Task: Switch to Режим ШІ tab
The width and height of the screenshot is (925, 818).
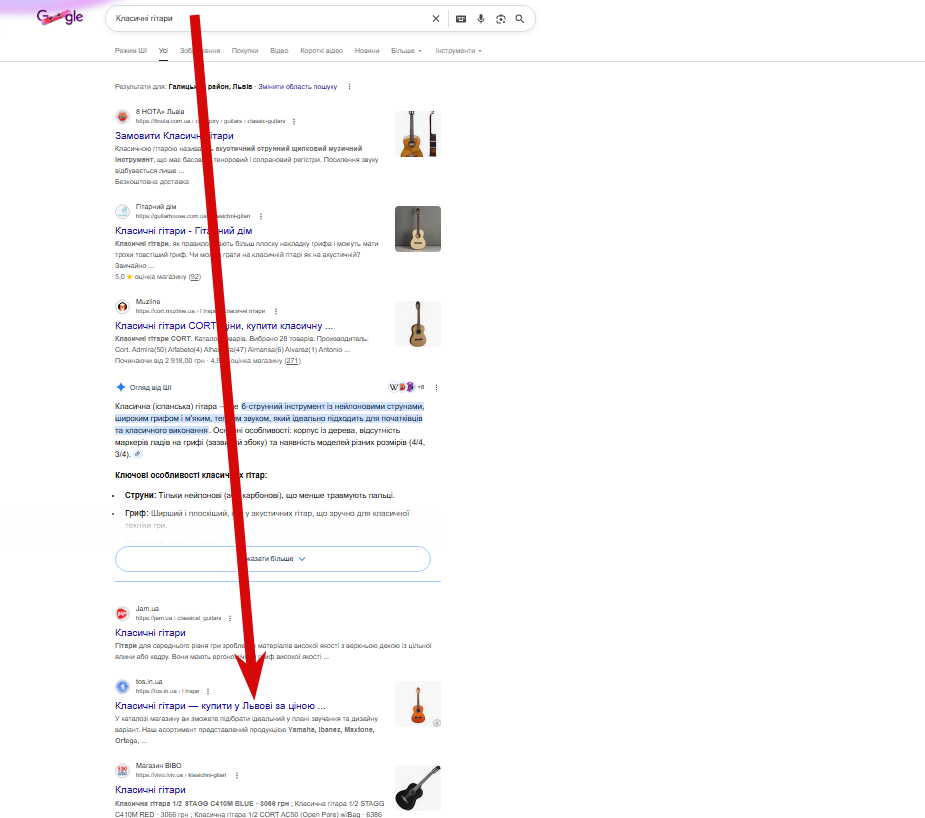Action: [x=130, y=51]
